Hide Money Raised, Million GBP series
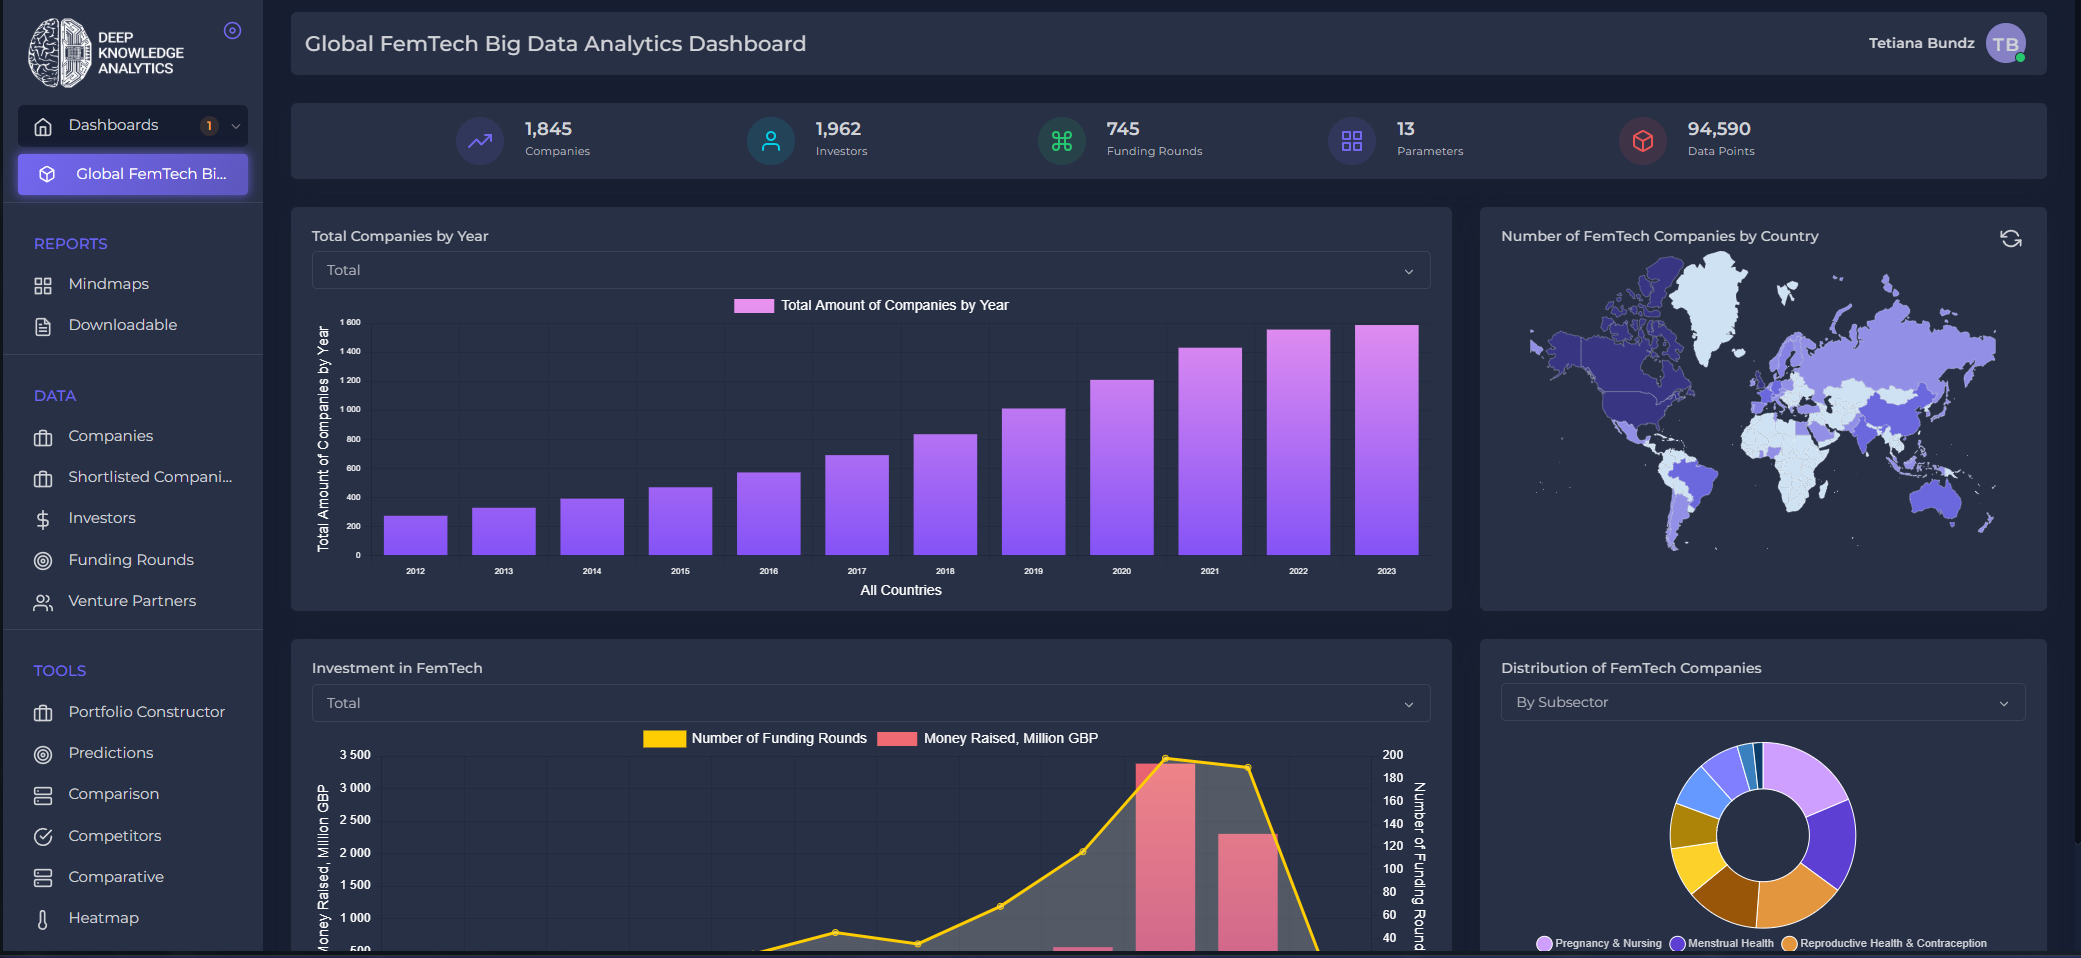The image size is (2081, 958). 896,739
